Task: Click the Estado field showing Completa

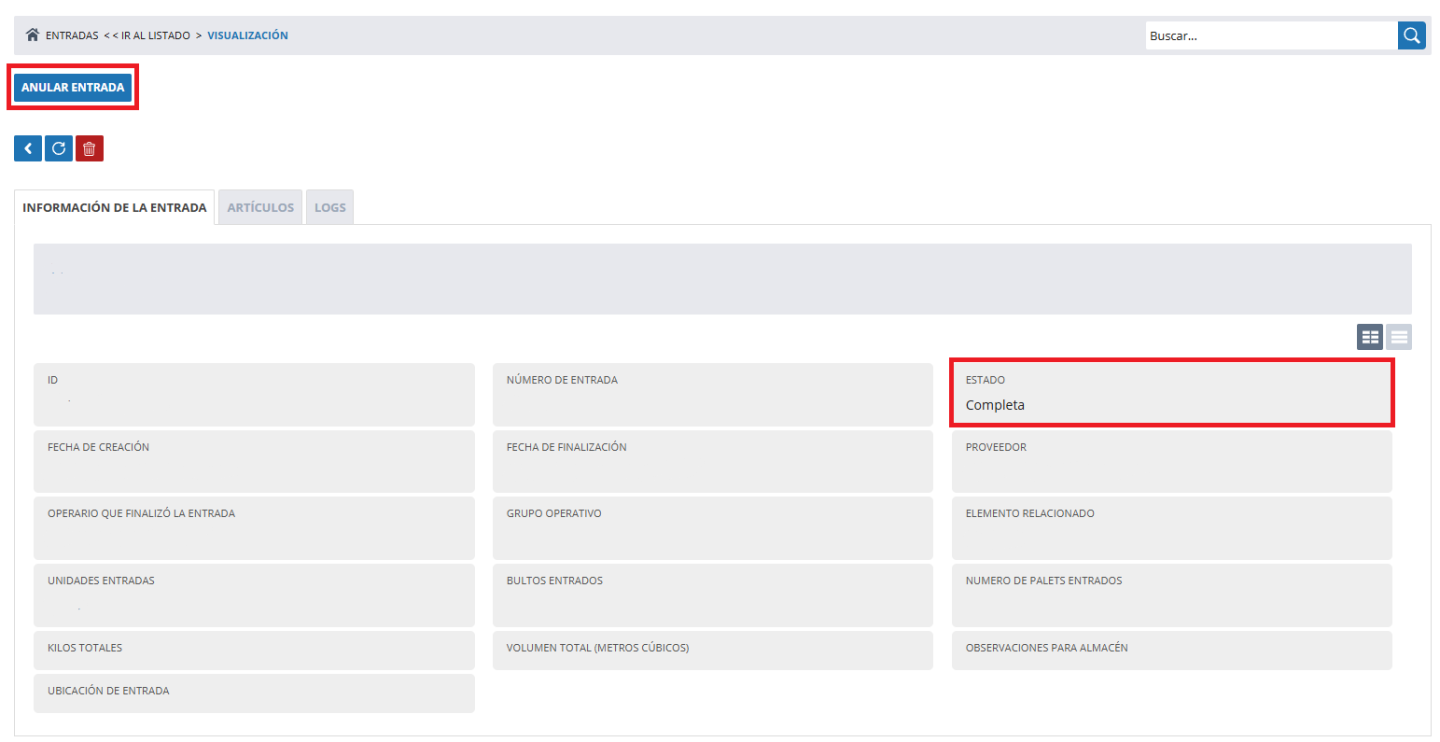Action: (1171, 394)
